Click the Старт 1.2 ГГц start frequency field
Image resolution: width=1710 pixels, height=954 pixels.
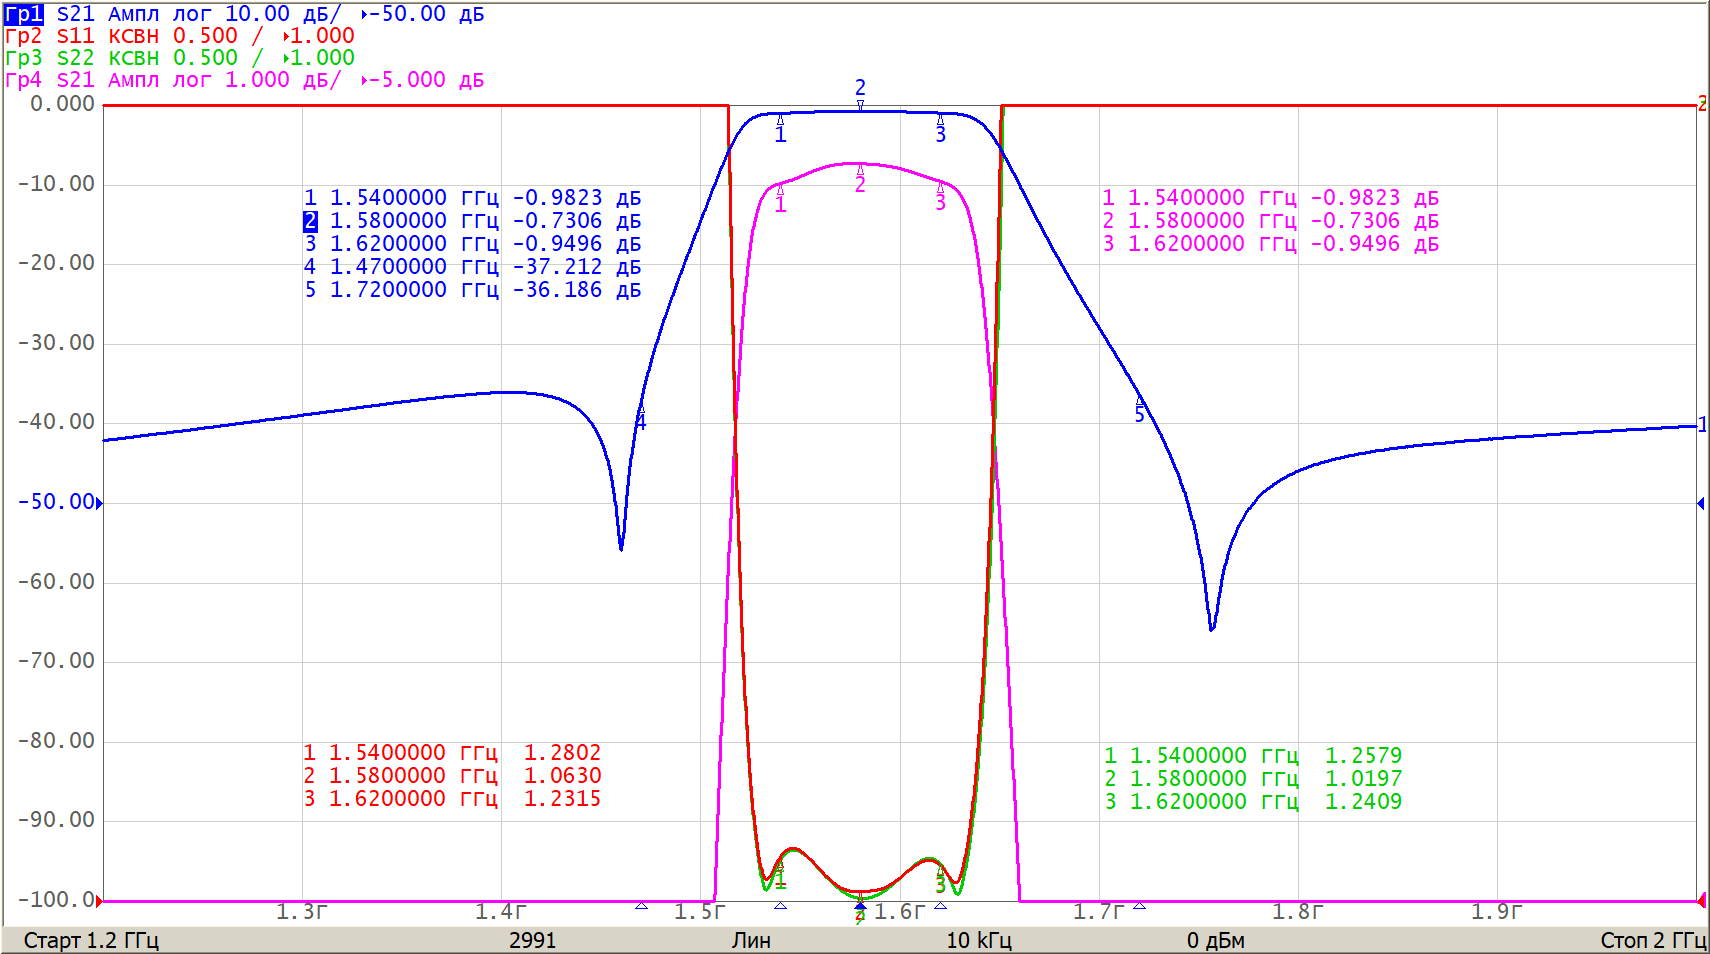[x=91, y=940]
